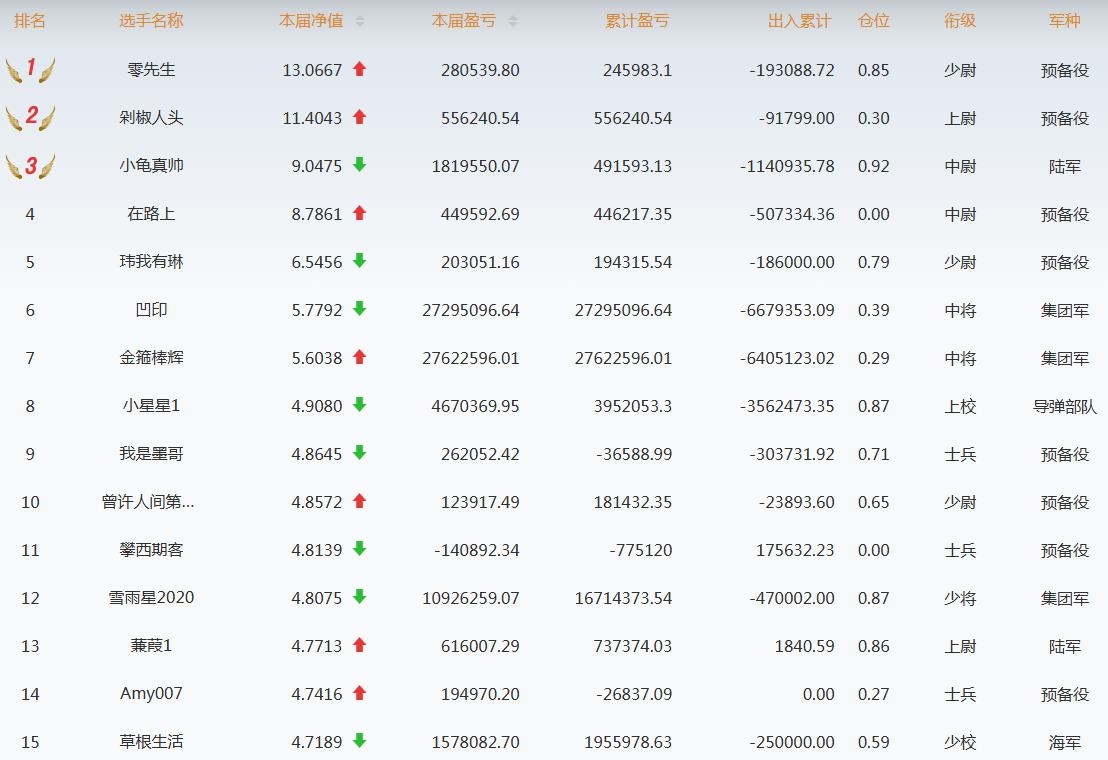Screen dimensions: 1108x760
Task: Click green down arrow beside 9.0475
Action: (360, 165)
